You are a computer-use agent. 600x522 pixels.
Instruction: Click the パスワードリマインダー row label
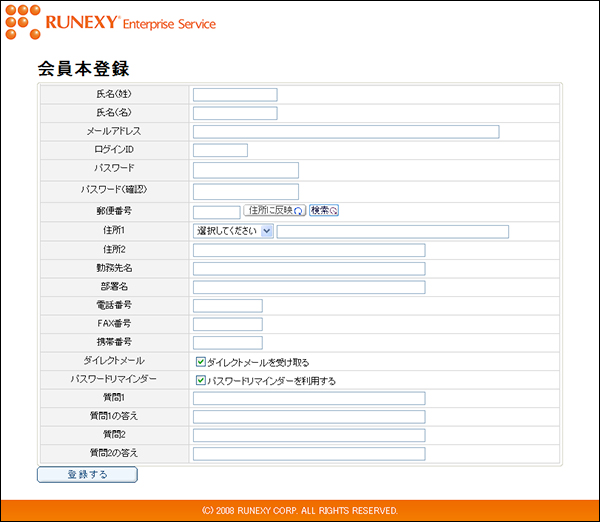114,379
